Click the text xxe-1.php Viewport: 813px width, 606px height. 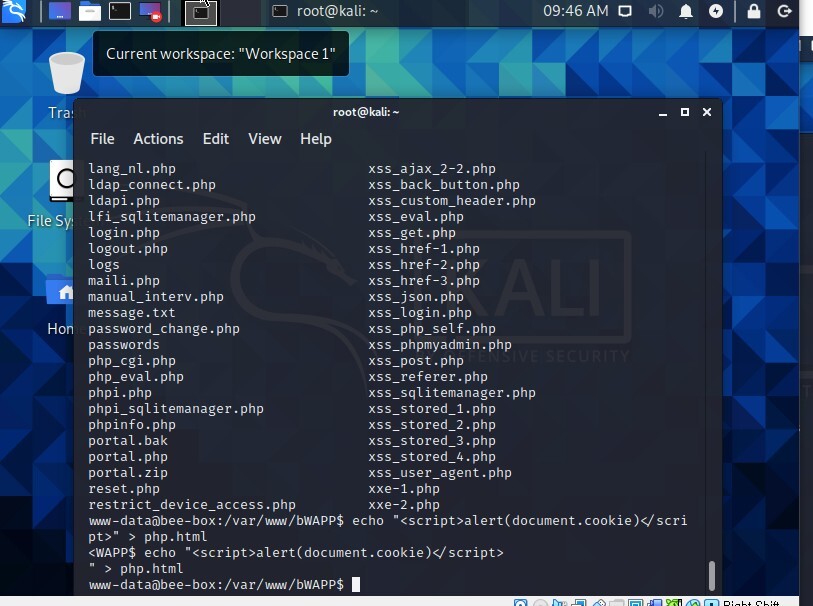click(404, 489)
